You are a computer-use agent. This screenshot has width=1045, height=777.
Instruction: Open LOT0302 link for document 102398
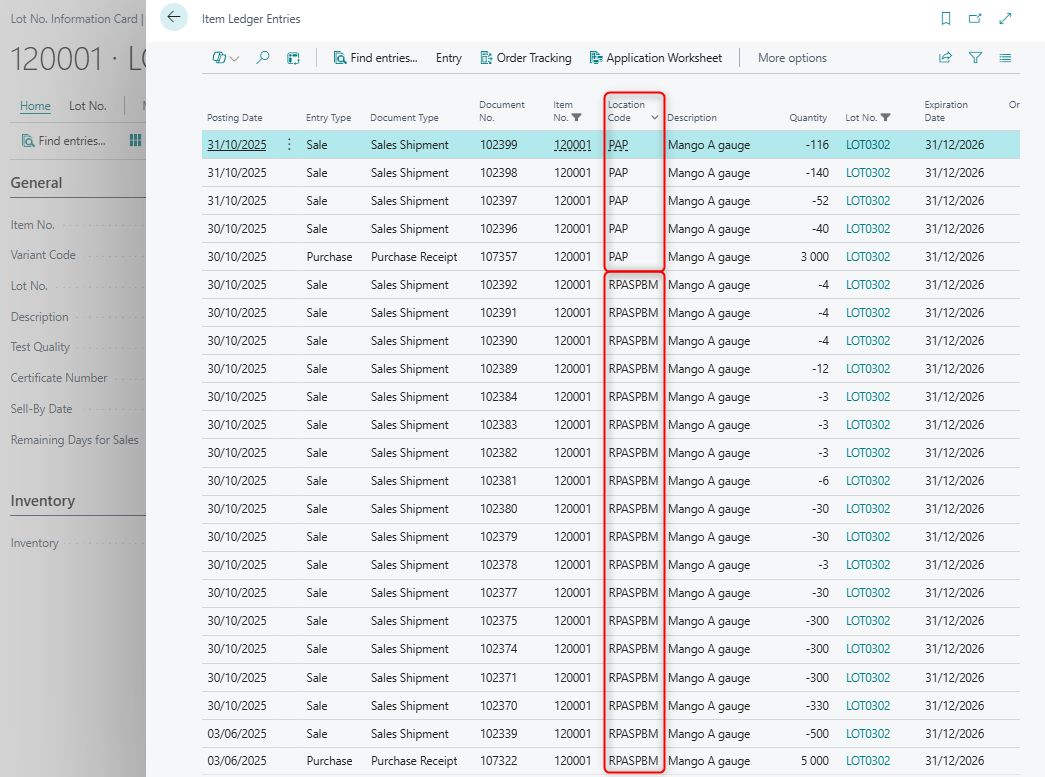tap(867, 173)
